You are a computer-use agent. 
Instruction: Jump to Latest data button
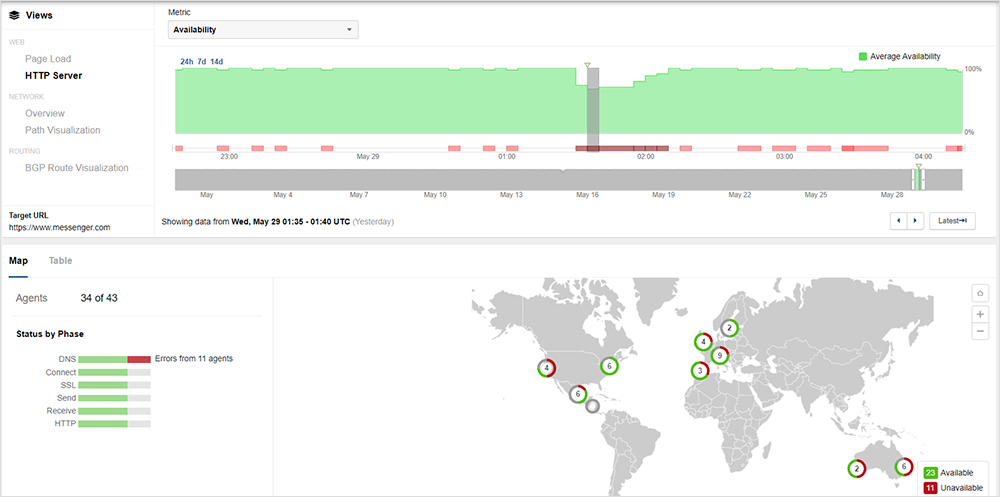pos(951,221)
